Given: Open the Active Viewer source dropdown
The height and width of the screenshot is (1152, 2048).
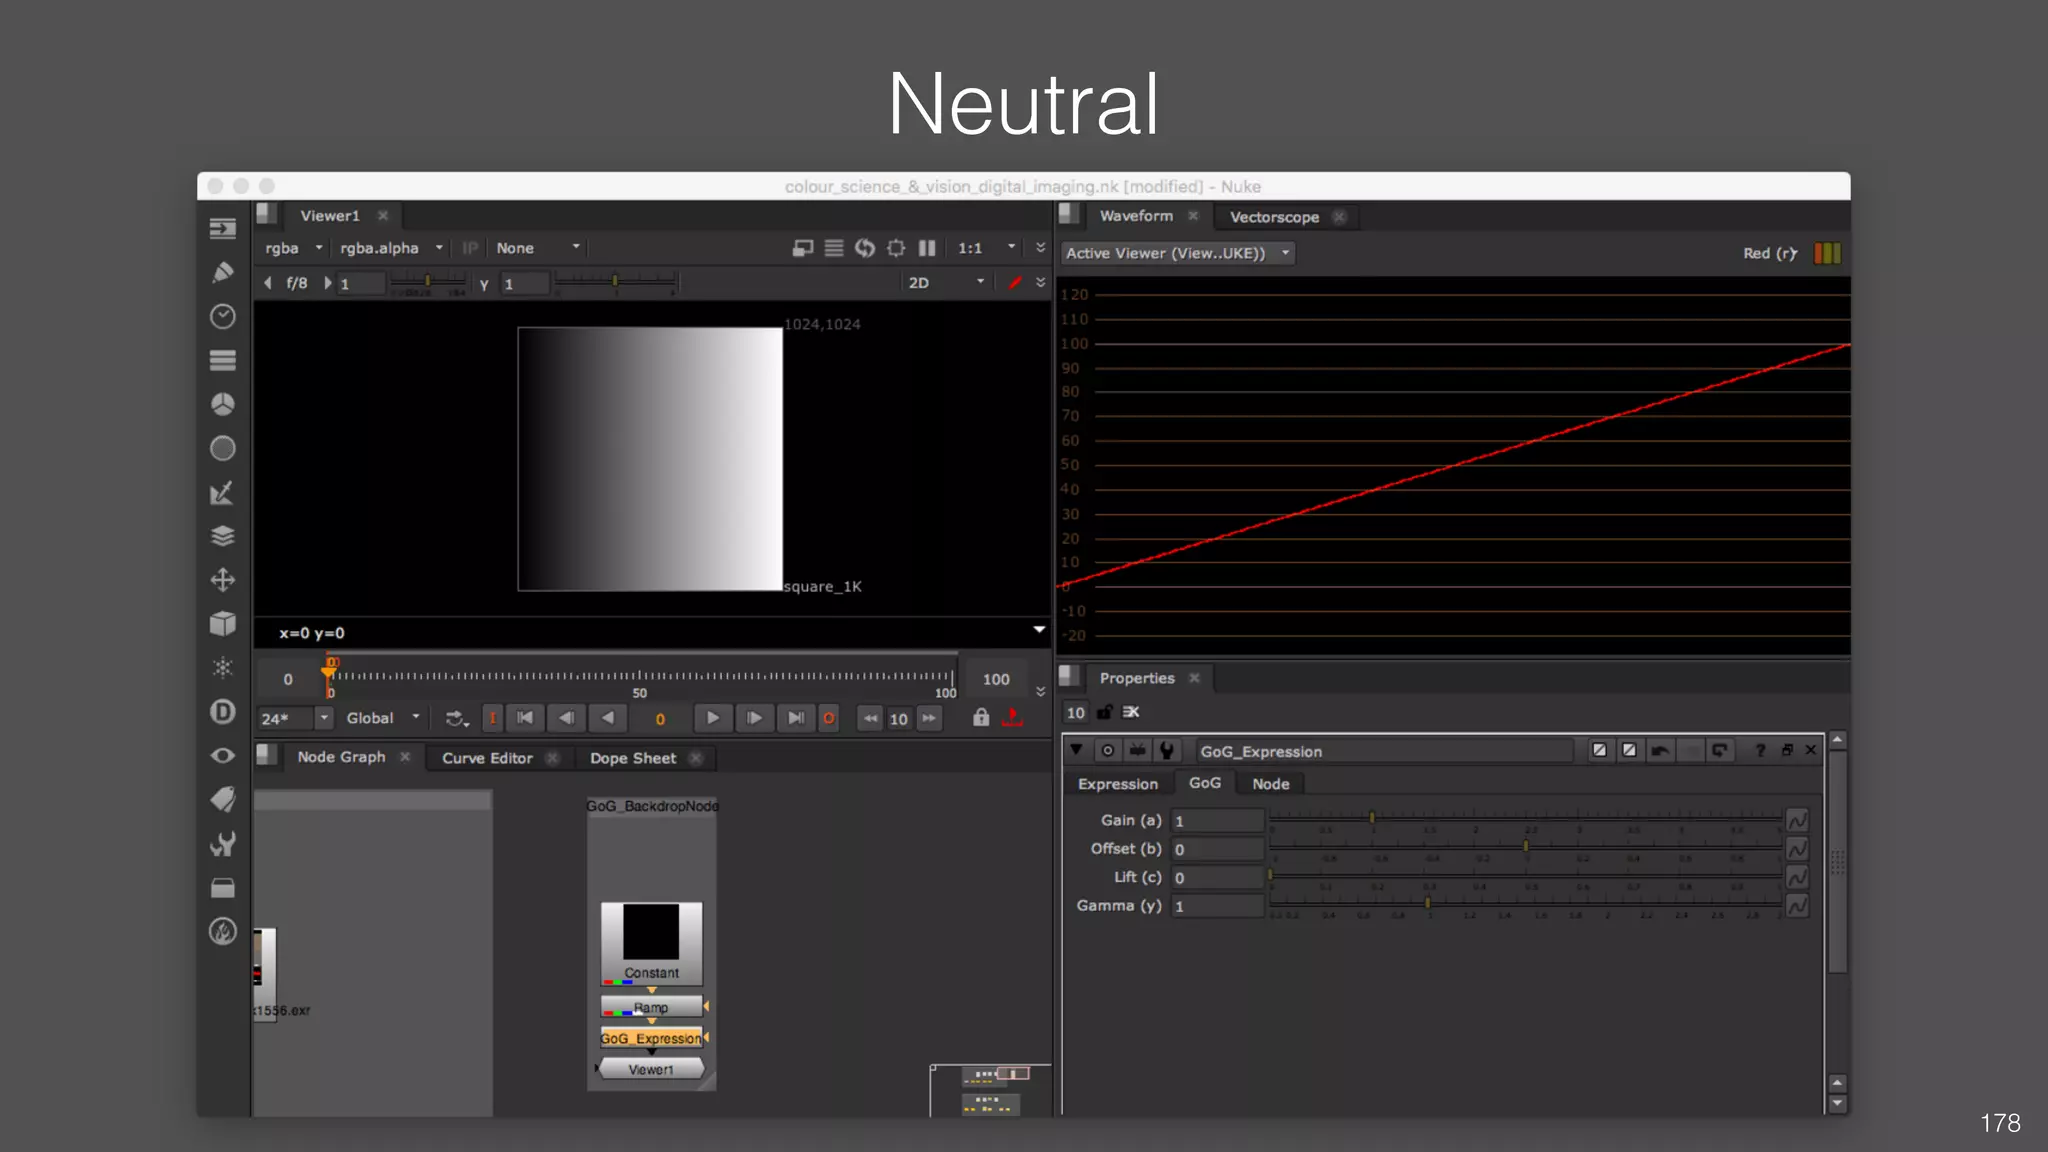Looking at the screenshot, I should click(1177, 253).
